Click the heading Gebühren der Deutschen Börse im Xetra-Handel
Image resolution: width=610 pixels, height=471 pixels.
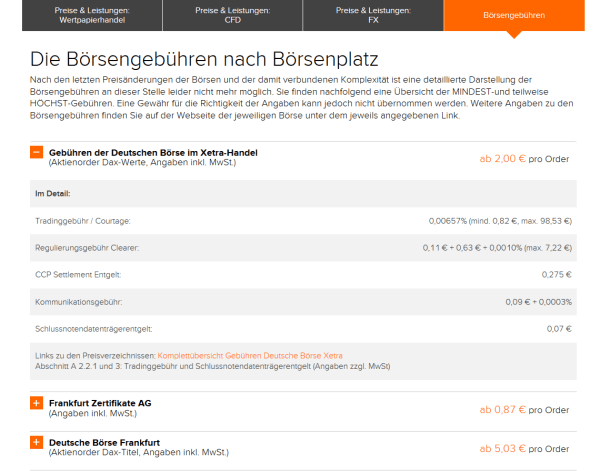(x=153, y=152)
